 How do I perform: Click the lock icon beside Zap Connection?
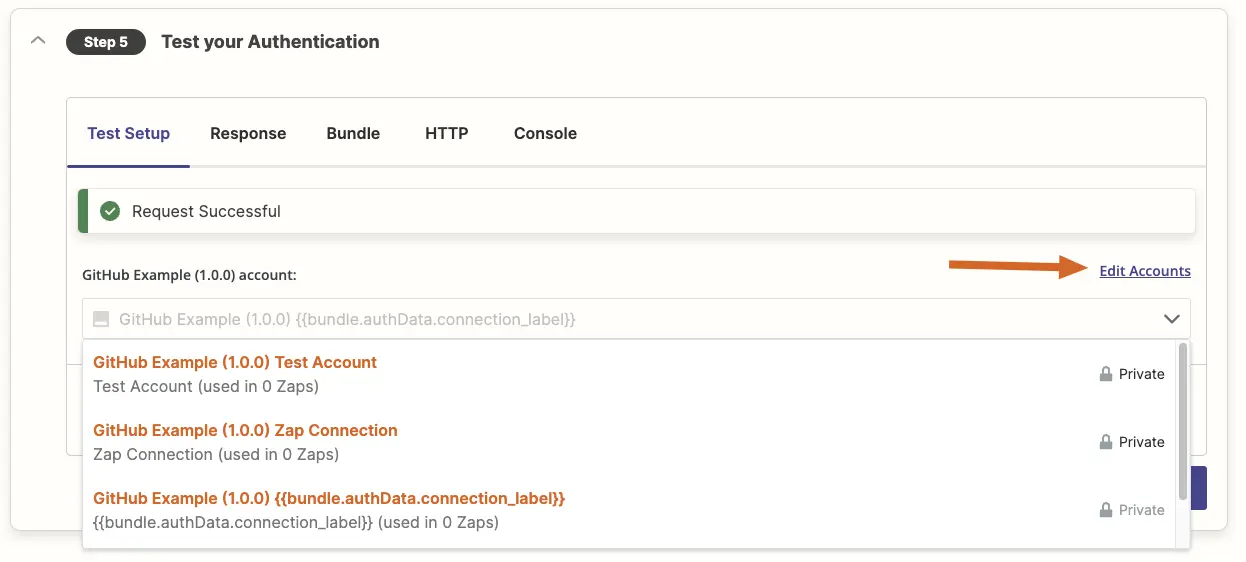1106,442
